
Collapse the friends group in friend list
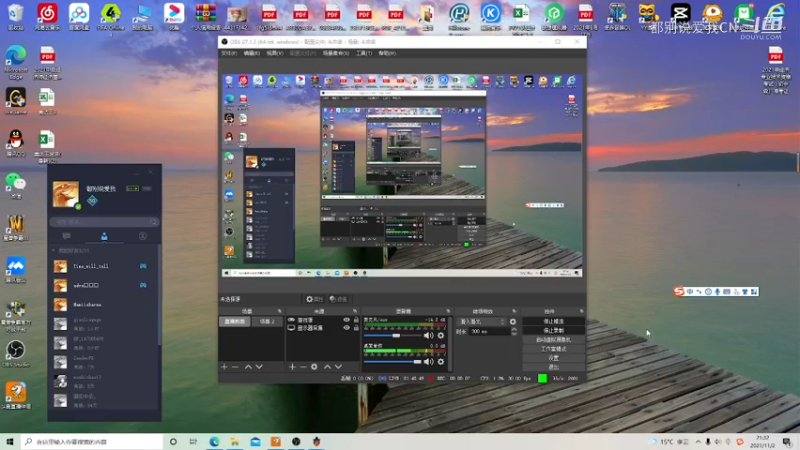pyautogui.click(x=54, y=251)
